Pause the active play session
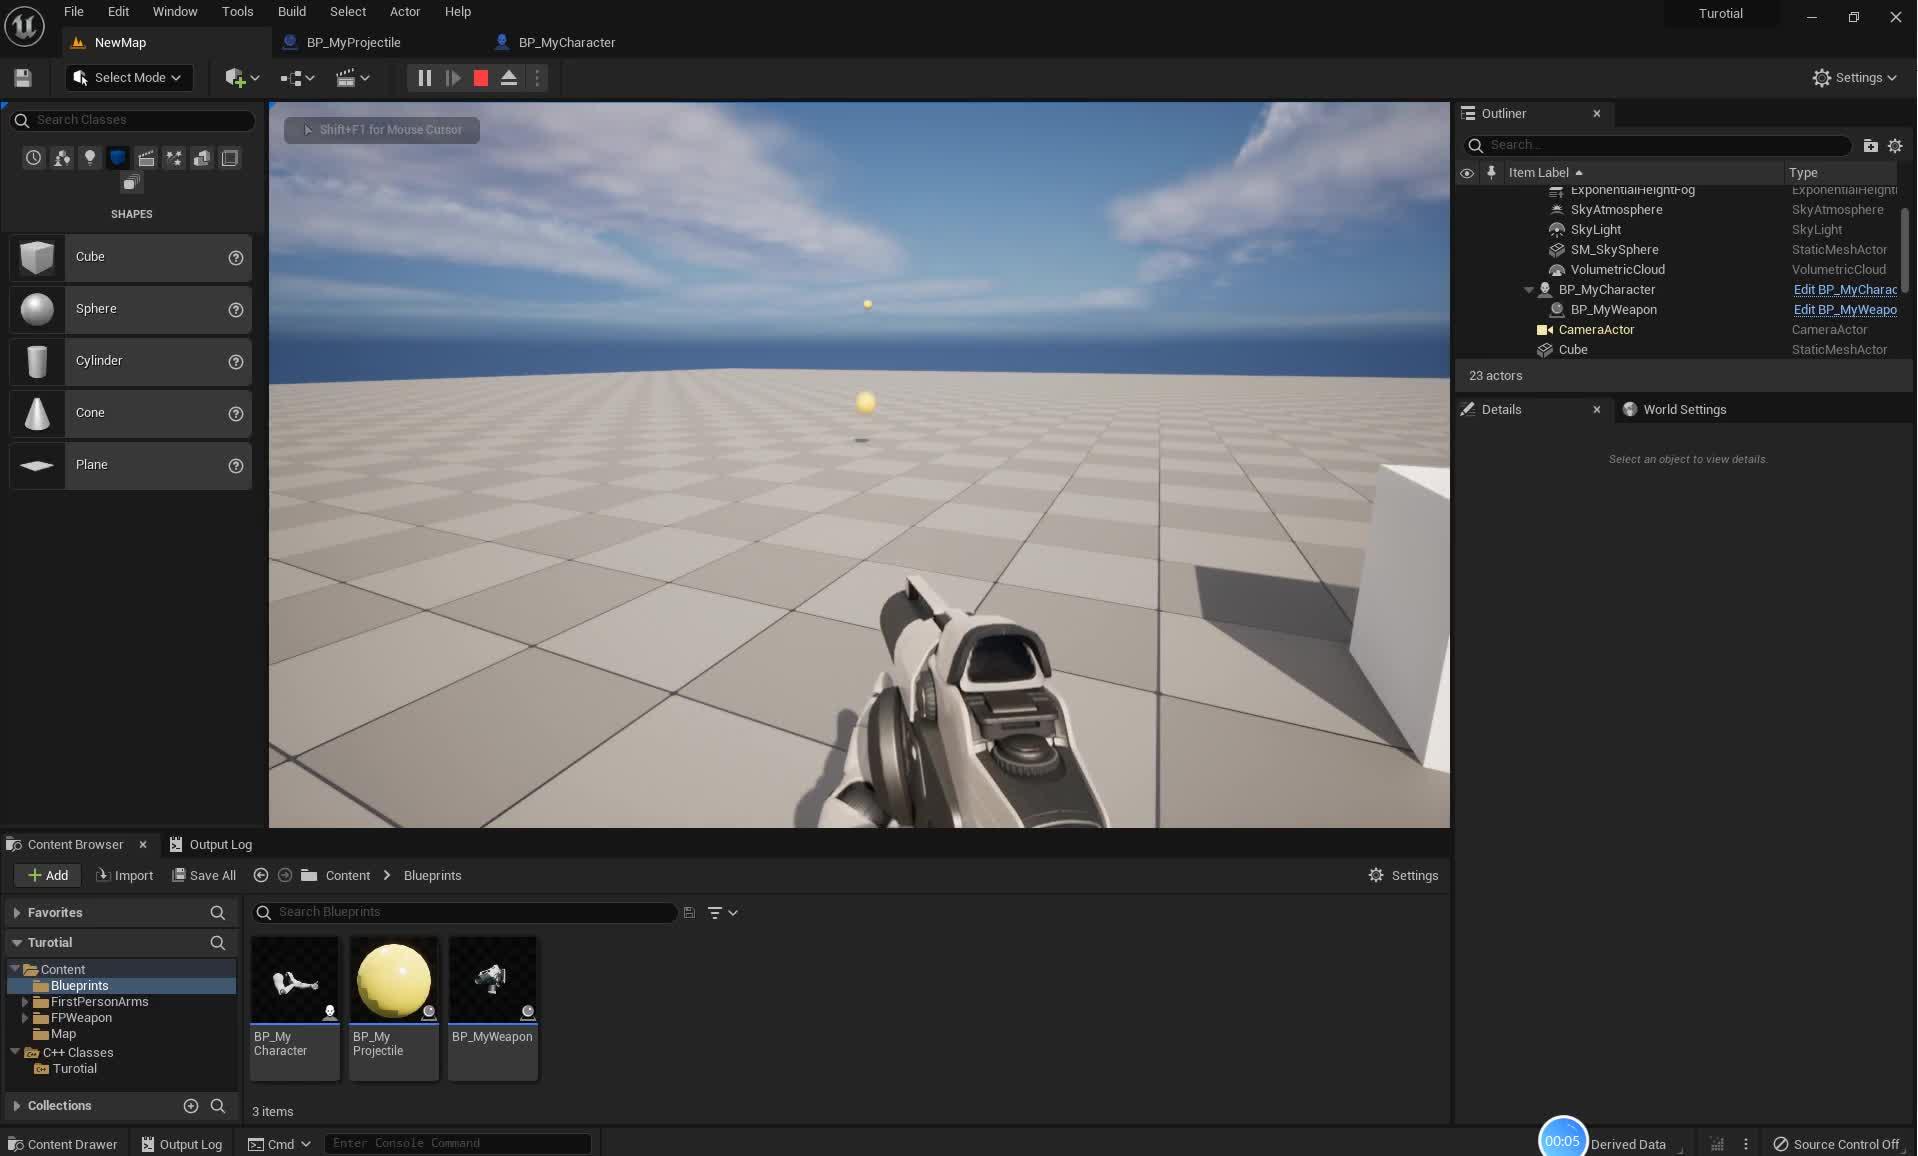 (x=423, y=77)
